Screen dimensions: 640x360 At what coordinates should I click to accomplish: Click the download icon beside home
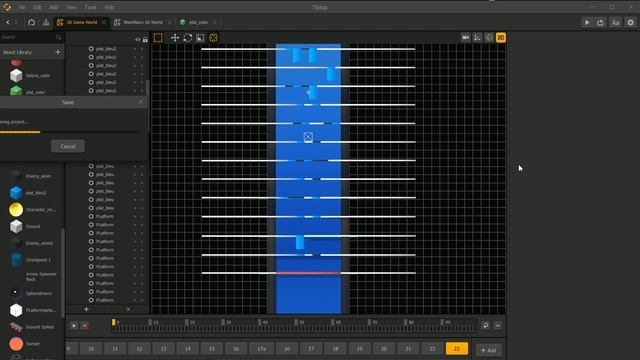[46, 22]
